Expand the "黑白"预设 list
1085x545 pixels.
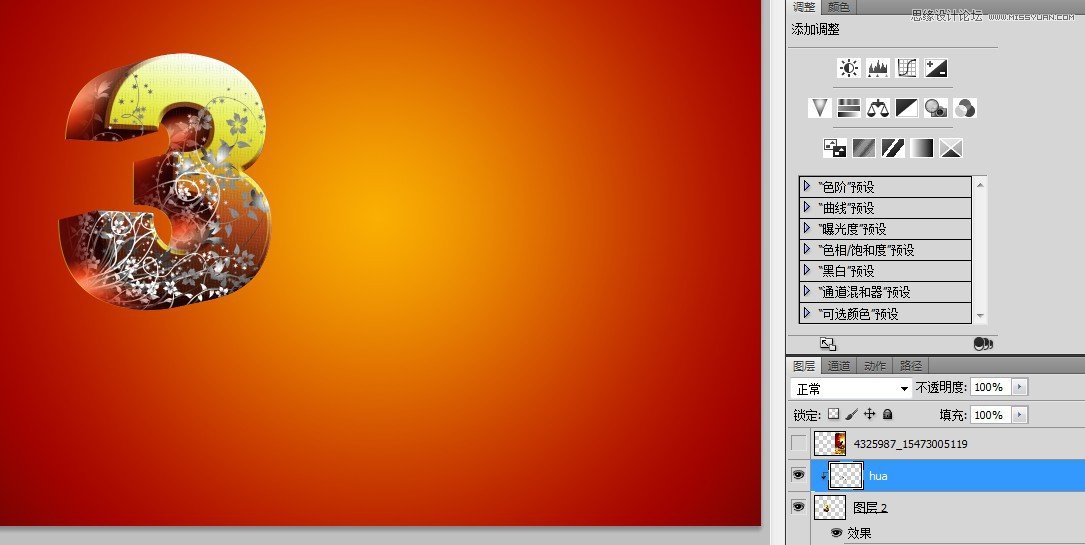(x=807, y=270)
